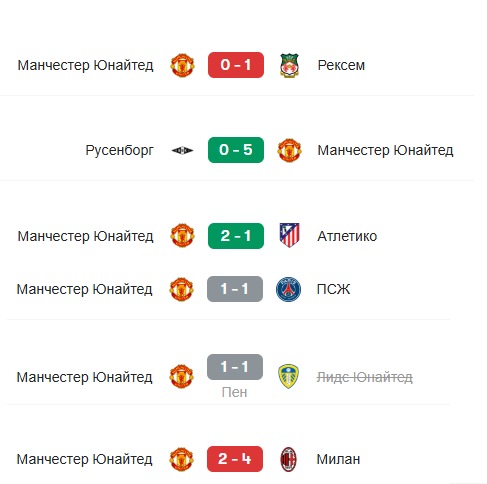The image size is (487, 484).
Task: Open the 1 - 1 score with Пен label
Action: (235, 367)
